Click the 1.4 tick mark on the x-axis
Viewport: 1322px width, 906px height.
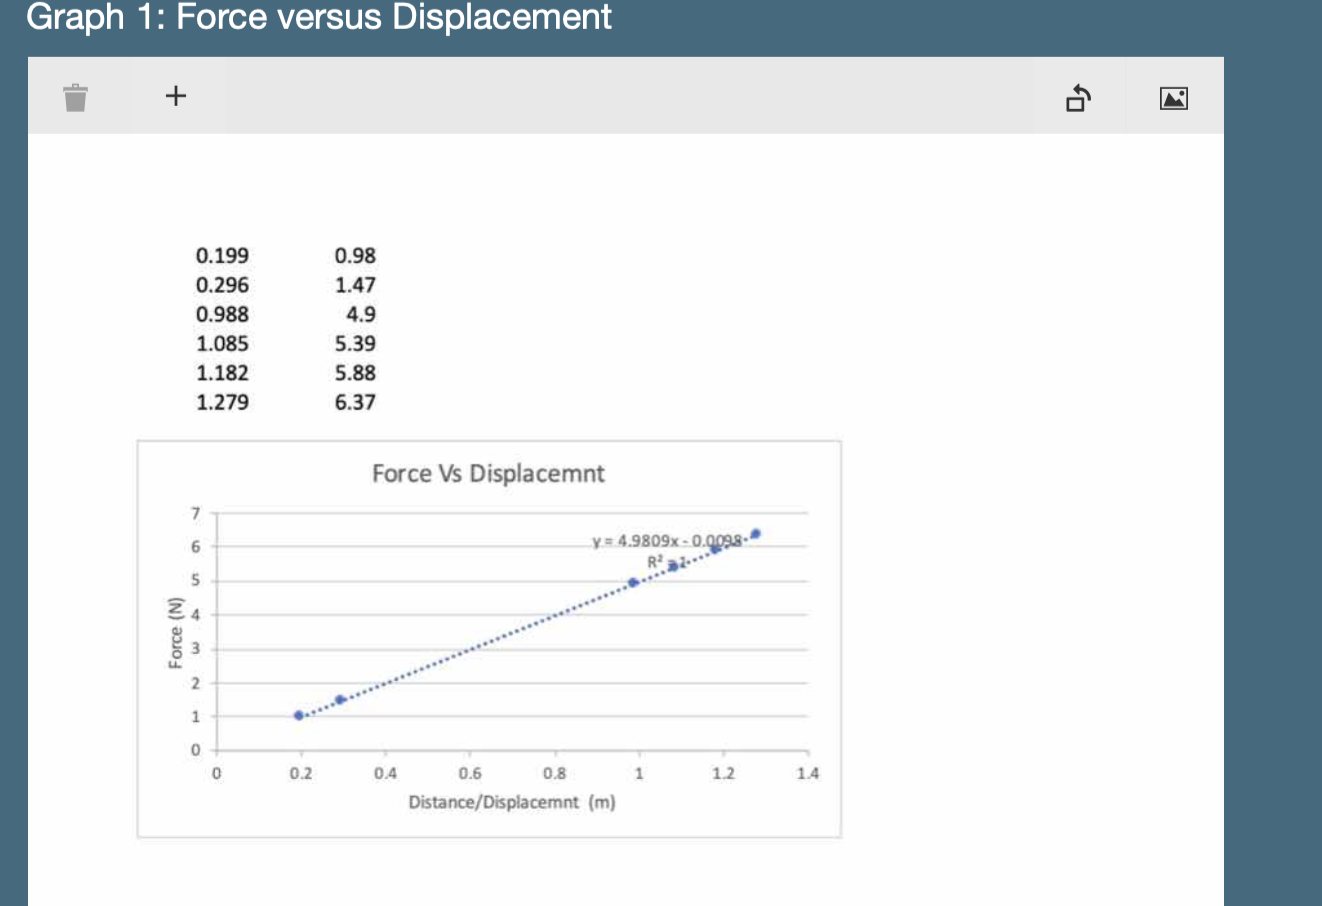808,773
